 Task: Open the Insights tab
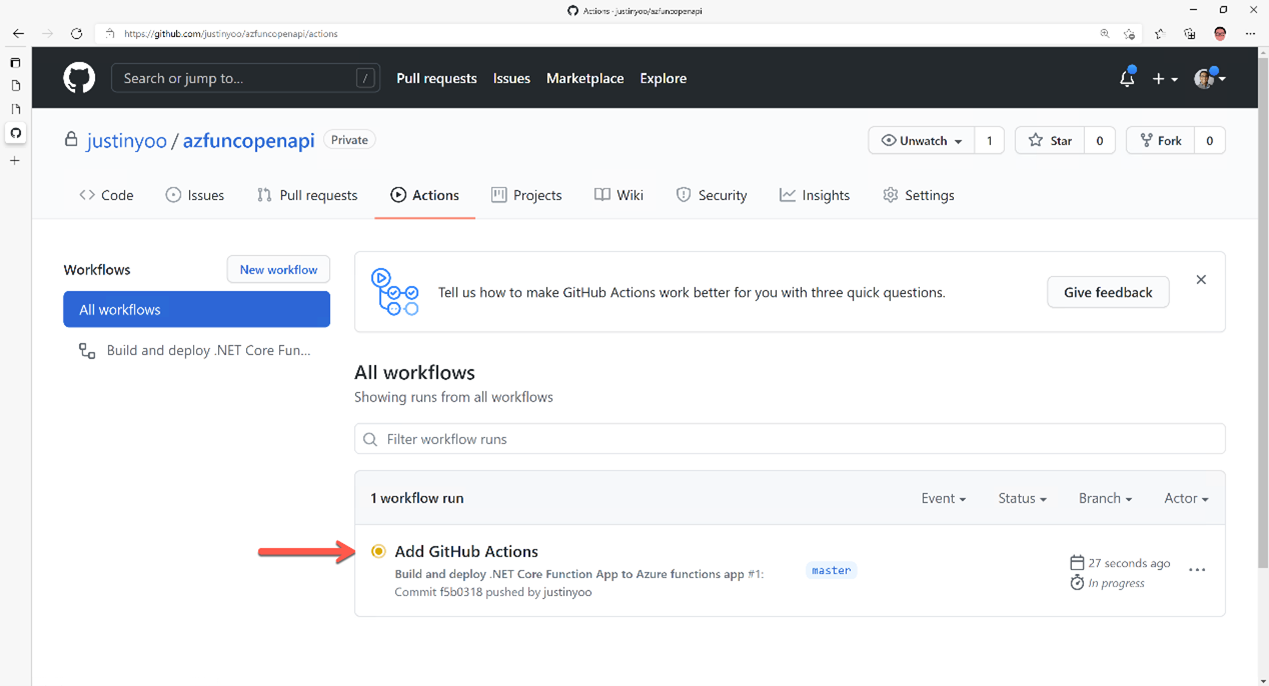click(x=815, y=195)
